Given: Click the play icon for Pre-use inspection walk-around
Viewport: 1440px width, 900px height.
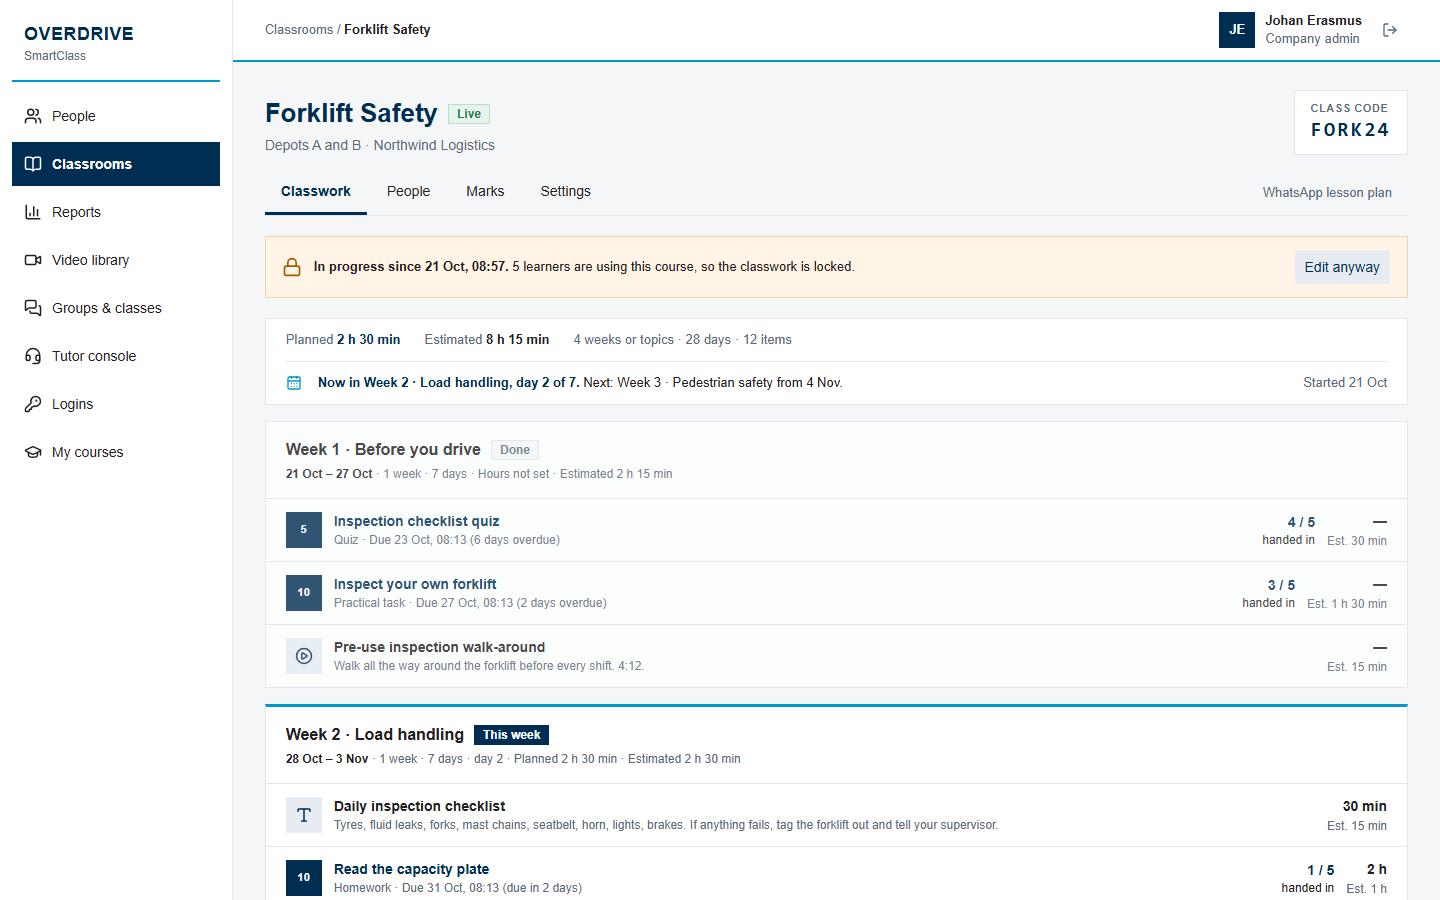Looking at the screenshot, I should (304, 656).
